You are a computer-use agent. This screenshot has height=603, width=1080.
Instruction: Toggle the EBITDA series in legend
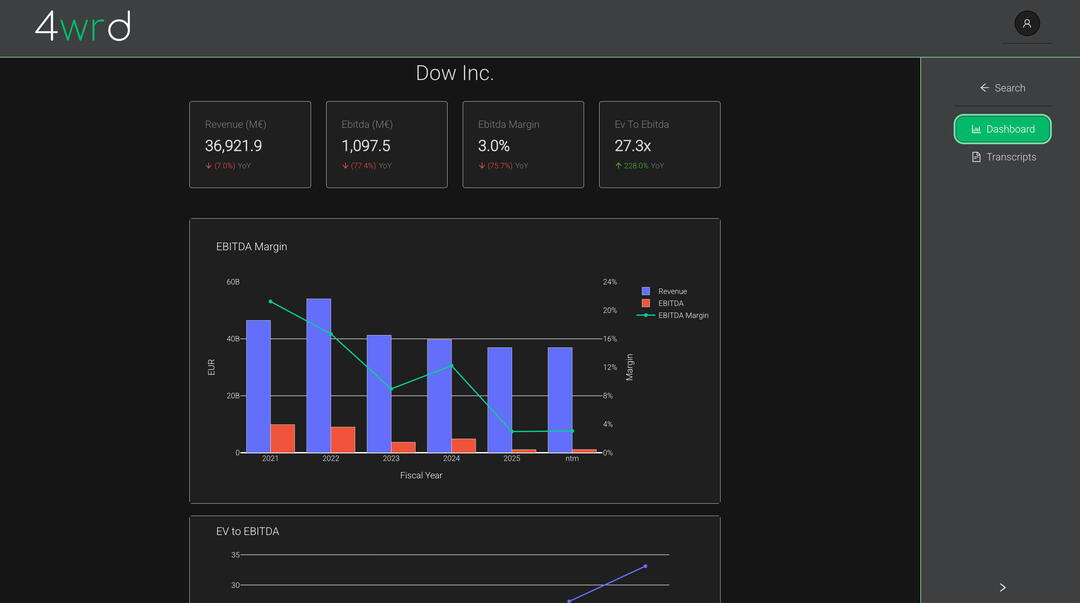coord(670,303)
